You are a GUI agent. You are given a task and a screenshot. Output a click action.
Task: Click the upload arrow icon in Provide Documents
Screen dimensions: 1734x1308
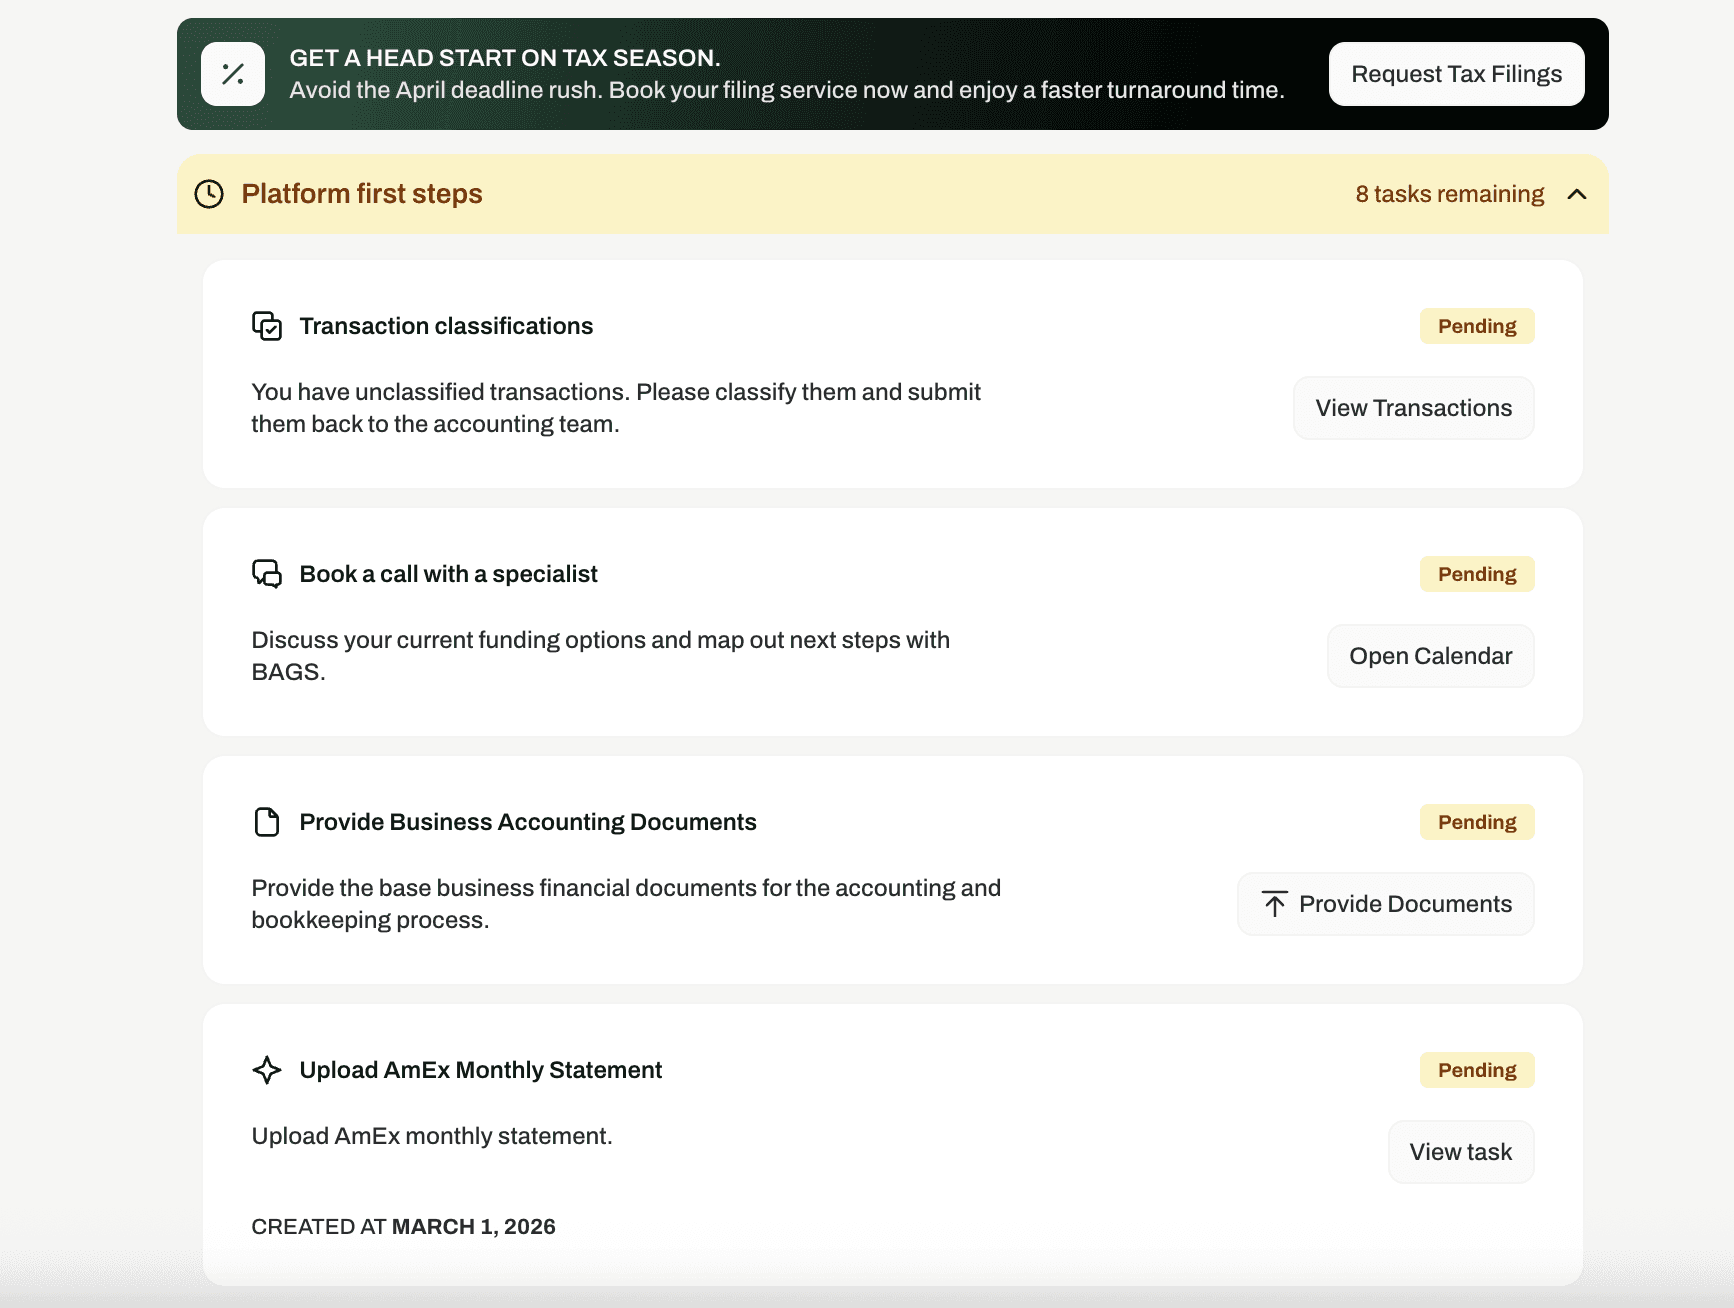[x=1275, y=904]
